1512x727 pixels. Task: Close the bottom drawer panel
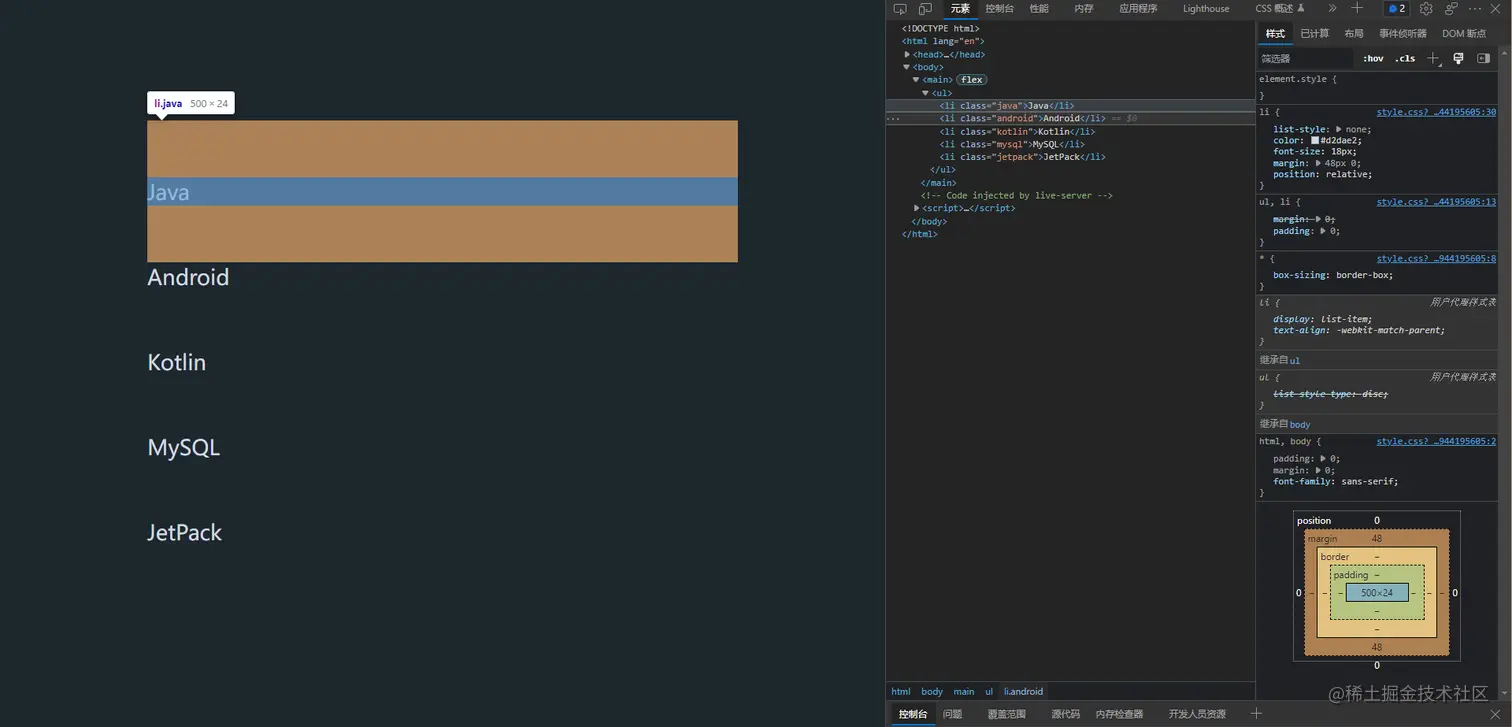[x=1495, y=713]
